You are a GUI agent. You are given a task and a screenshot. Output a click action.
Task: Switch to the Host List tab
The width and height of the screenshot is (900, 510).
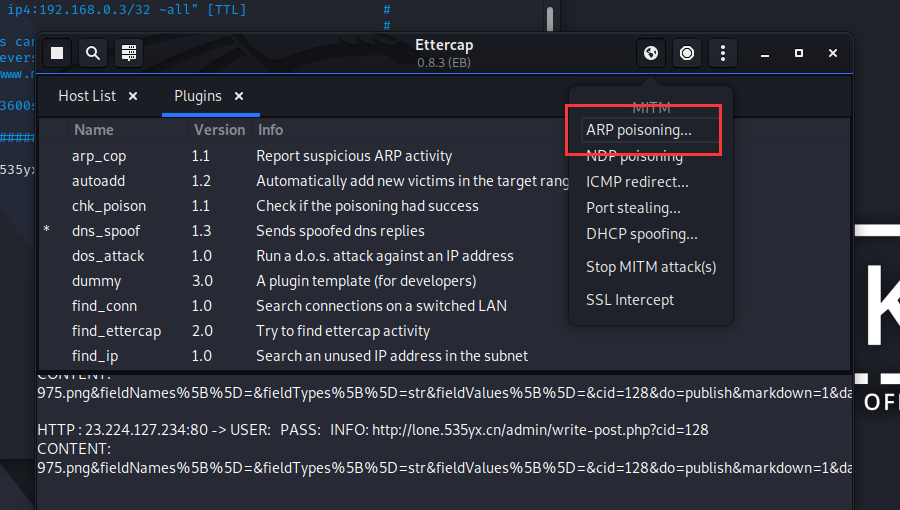(x=87, y=96)
